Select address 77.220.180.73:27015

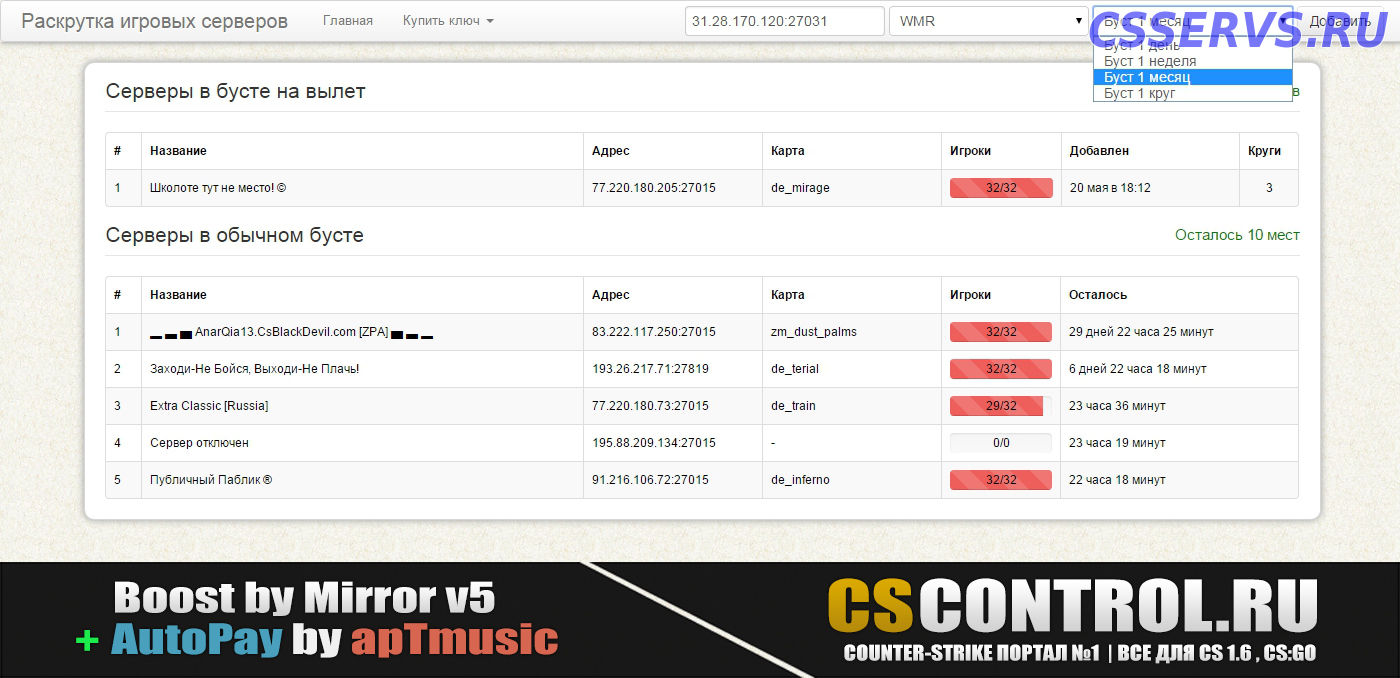tap(650, 406)
